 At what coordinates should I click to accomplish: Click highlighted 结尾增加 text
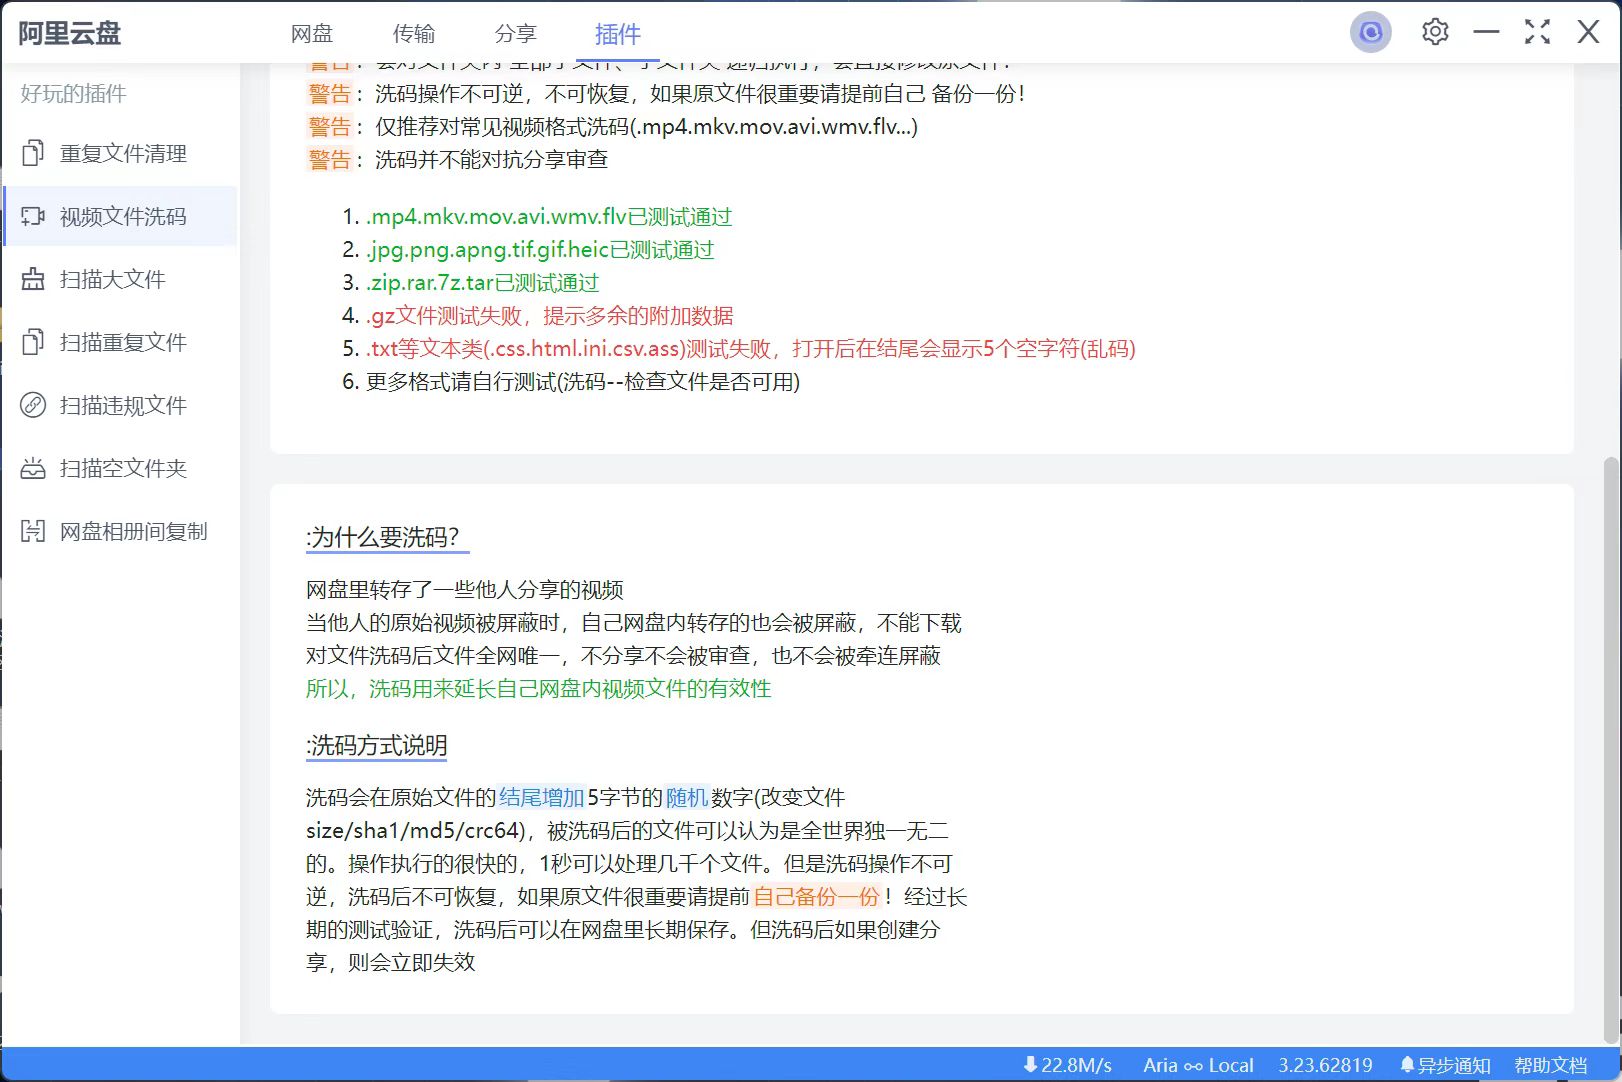(541, 797)
